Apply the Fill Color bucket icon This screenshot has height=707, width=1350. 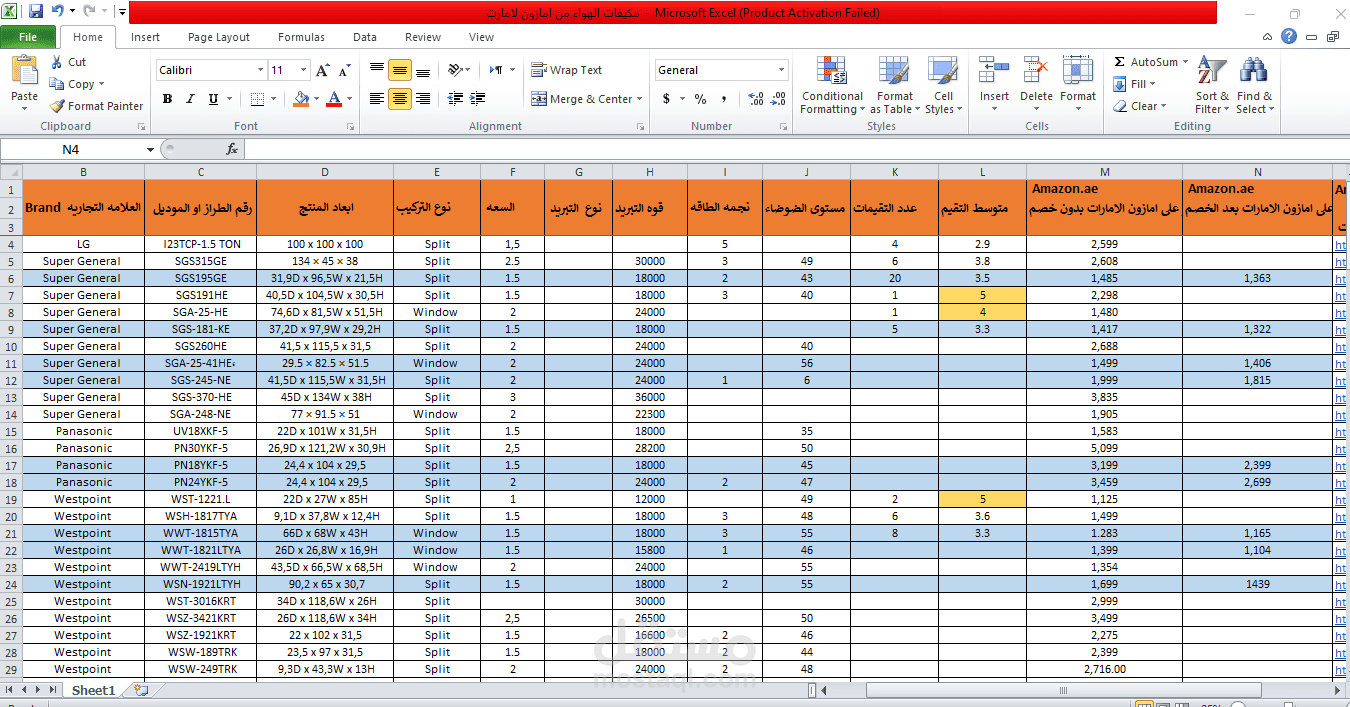(302, 99)
